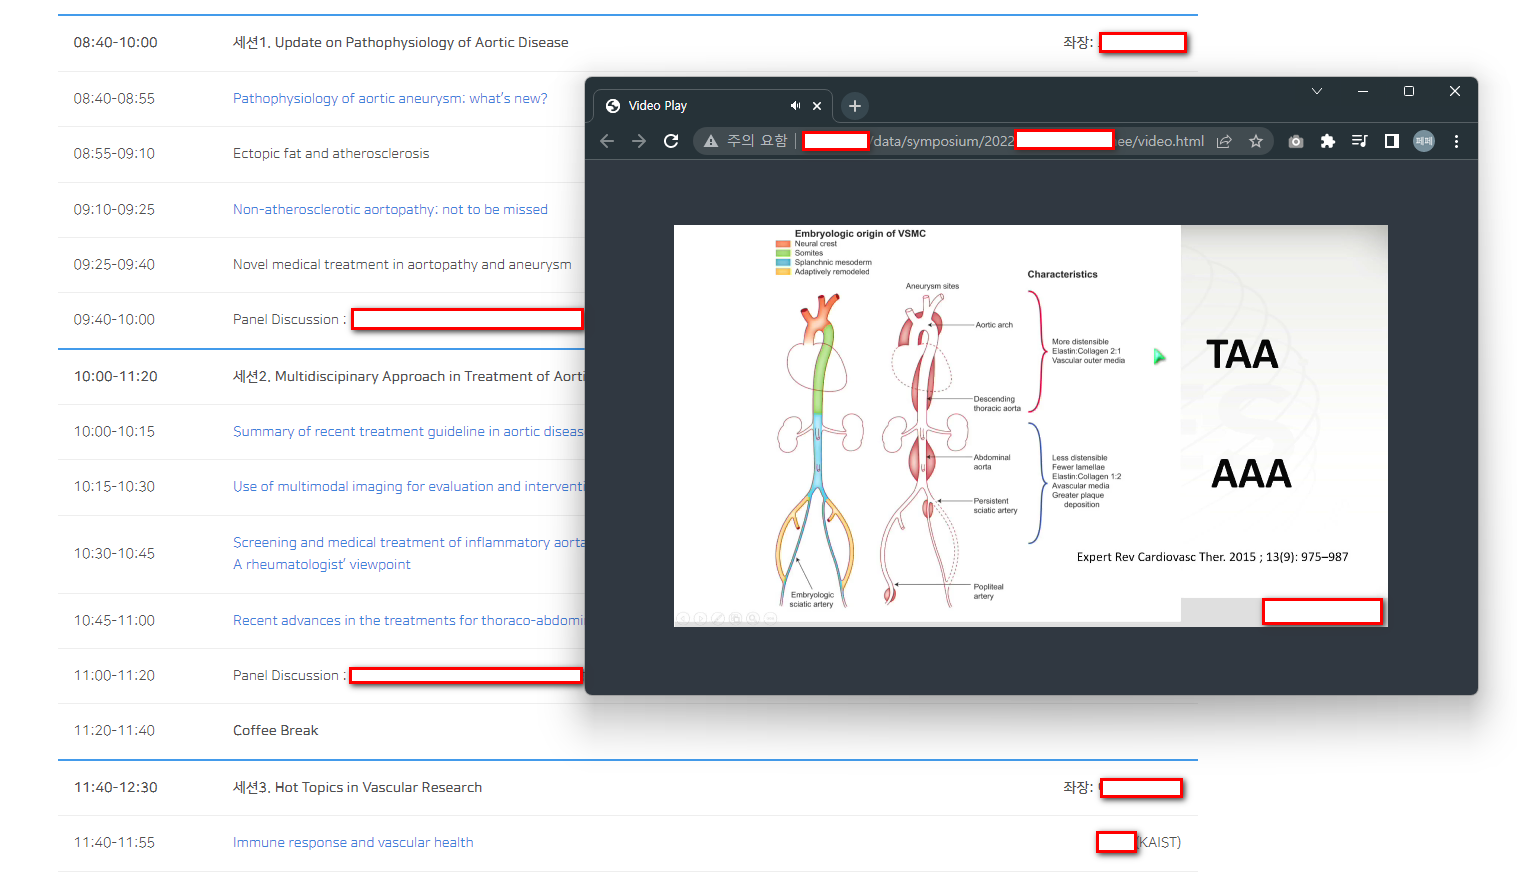Click the 10:00-11:20 session time
1517x873 pixels.
pos(115,376)
